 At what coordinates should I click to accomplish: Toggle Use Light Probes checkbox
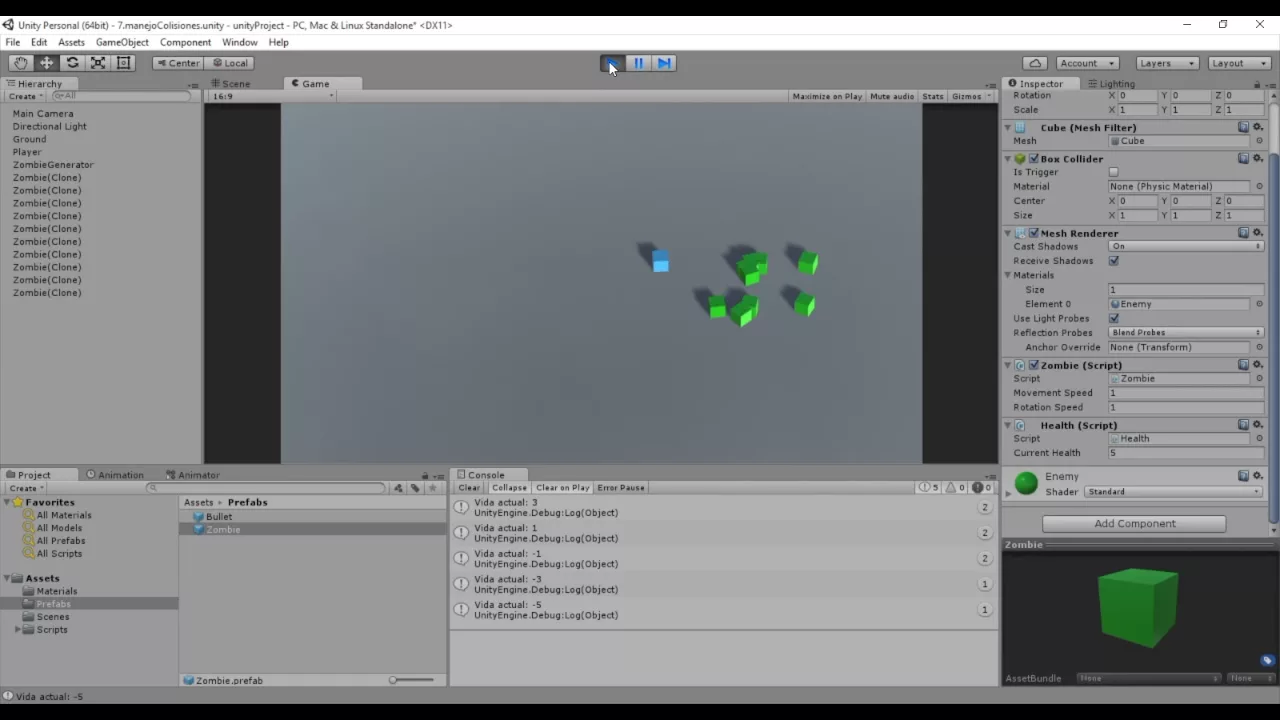tap(1114, 318)
